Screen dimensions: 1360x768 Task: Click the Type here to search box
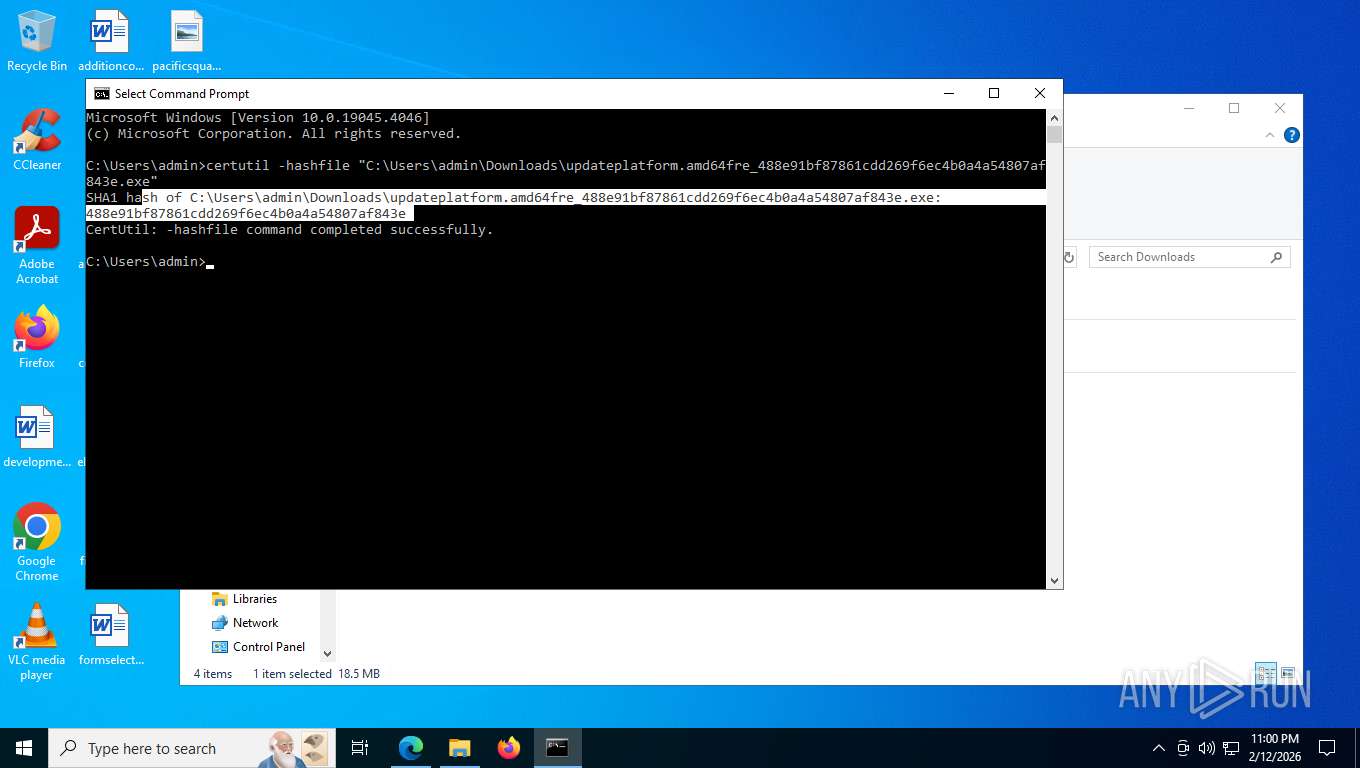pyautogui.click(x=190, y=748)
